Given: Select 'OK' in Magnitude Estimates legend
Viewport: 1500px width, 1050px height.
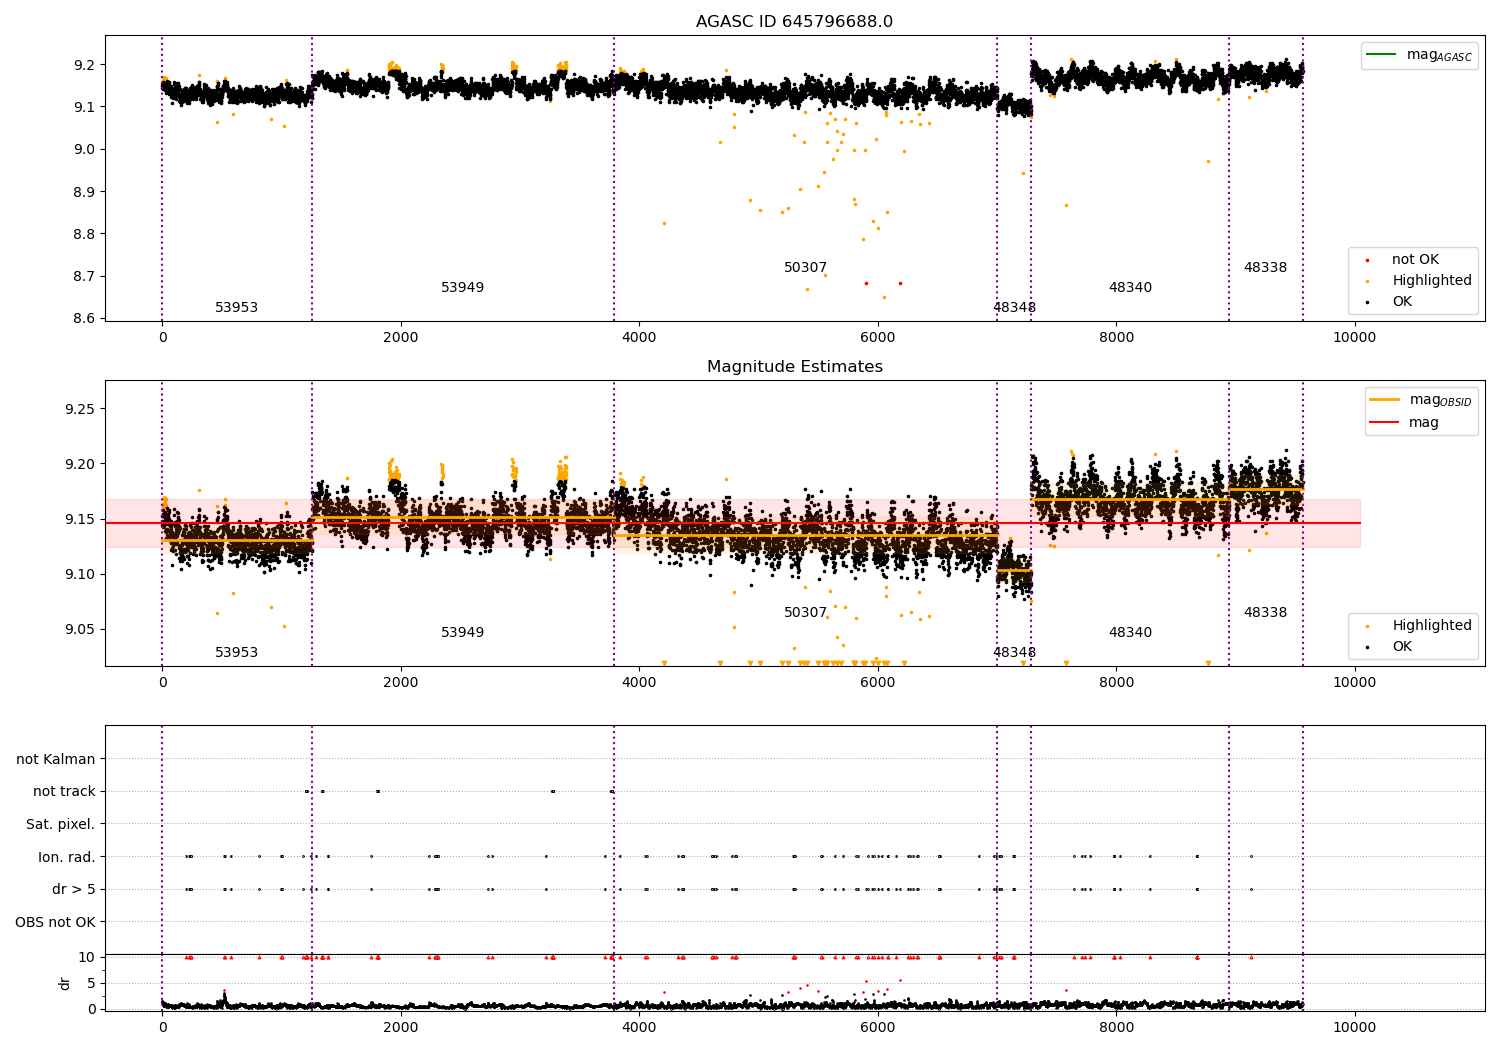Looking at the screenshot, I should pos(1402,647).
